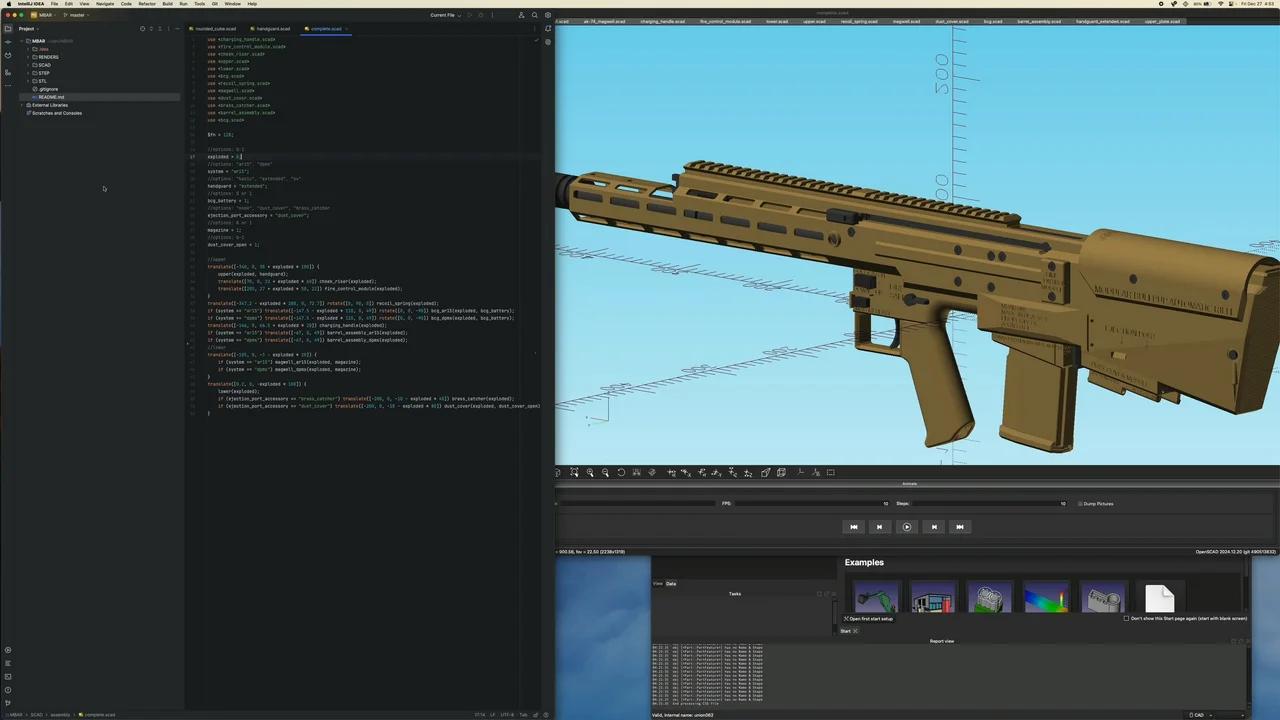Select fire_control_module.scad tab in OpenSCAD
This screenshot has width=1280, height=720.
[725, 21]
